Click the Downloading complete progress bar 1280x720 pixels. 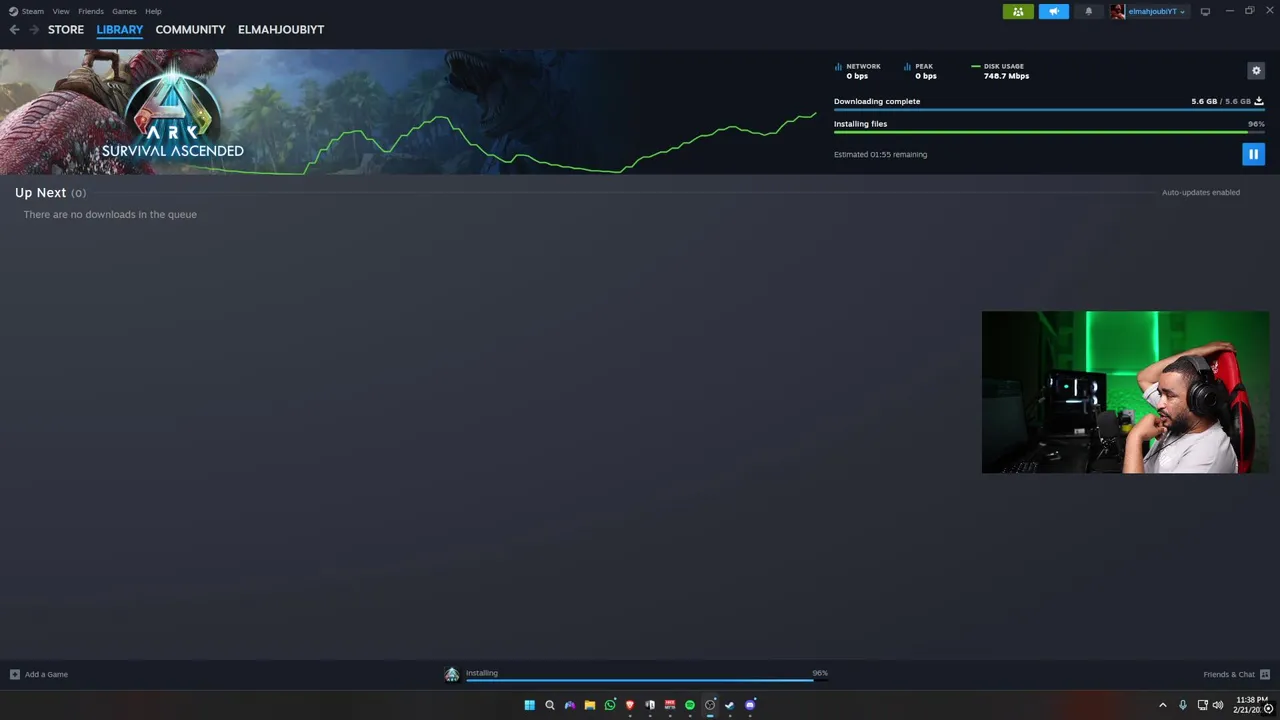(1049, 109)
